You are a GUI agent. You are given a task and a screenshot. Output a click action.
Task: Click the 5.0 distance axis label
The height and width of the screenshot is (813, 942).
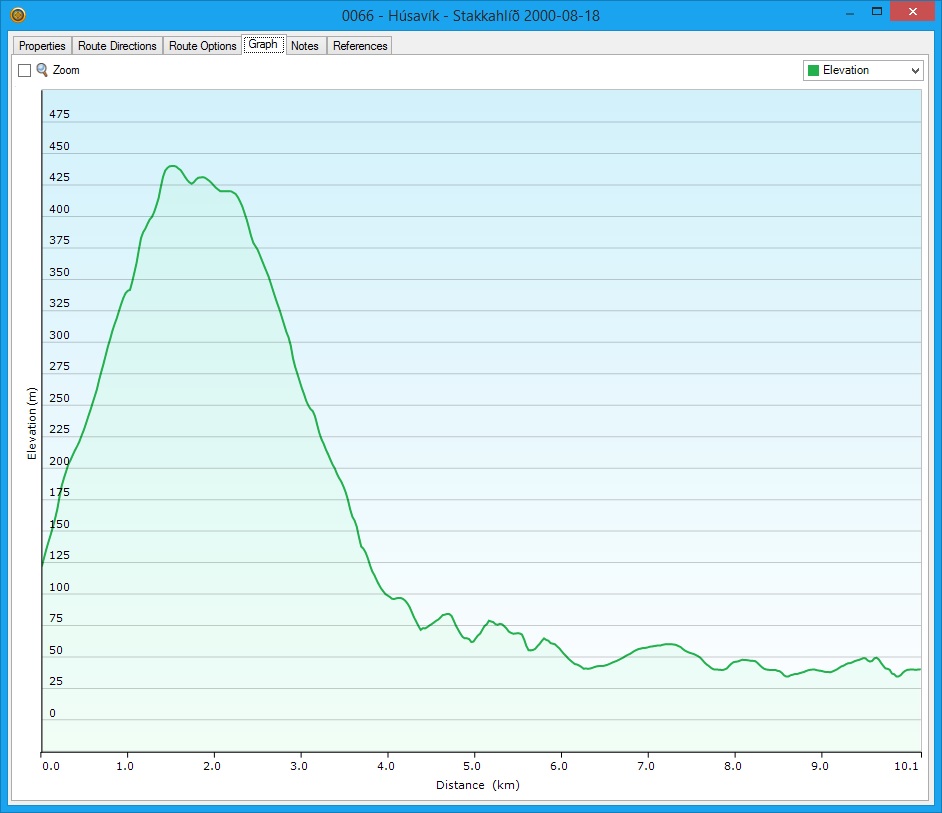[472, 766]
